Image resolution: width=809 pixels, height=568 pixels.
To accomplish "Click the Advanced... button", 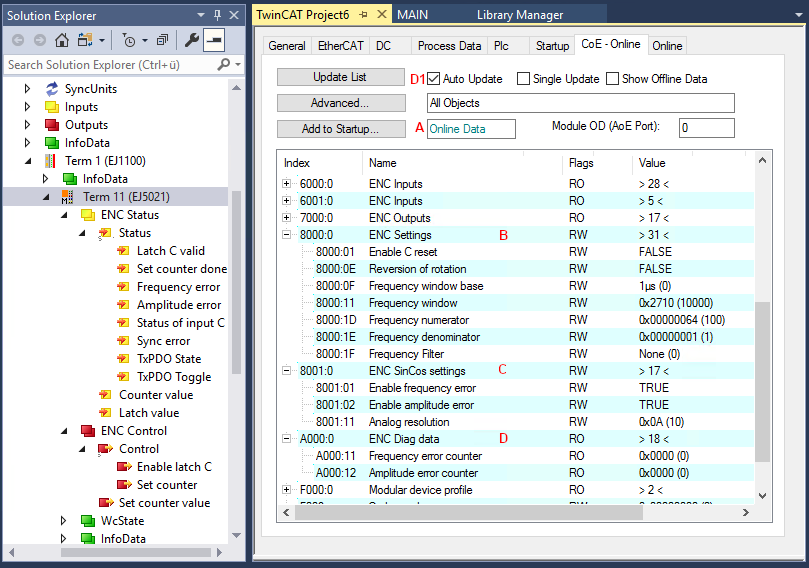I will [341, 103].
